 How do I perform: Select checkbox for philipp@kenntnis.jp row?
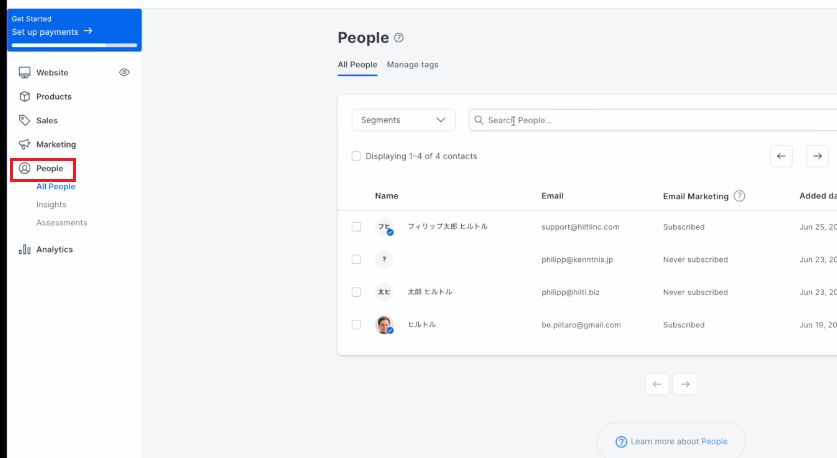tap(356, 259)
